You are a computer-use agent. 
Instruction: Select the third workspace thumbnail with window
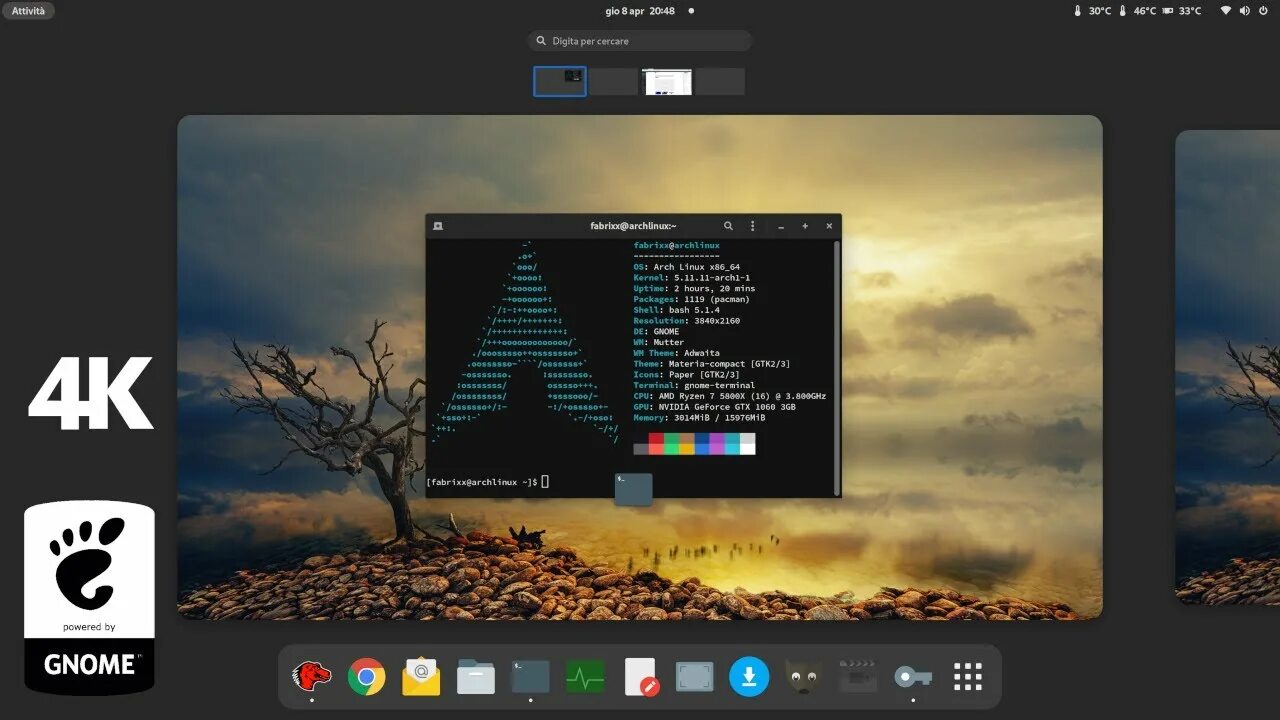(x=667, y=82)
